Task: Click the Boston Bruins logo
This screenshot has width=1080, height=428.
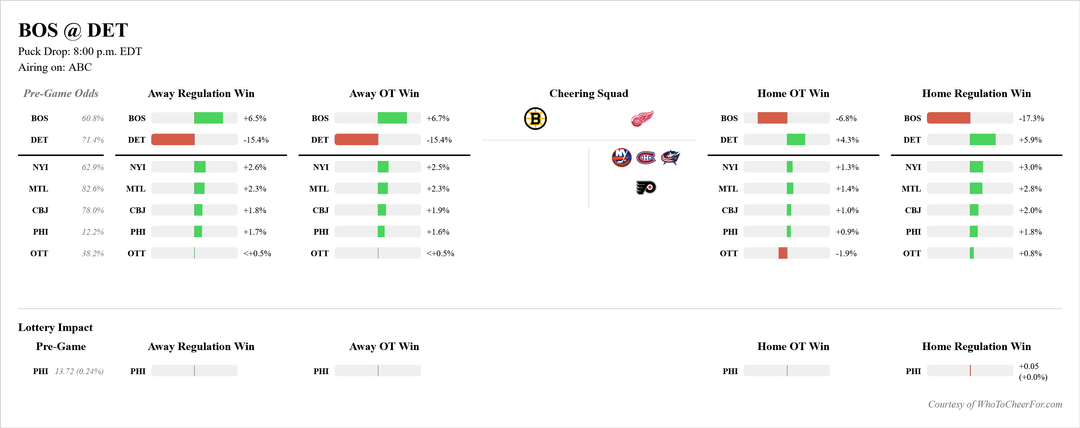Action: (535, 119)
